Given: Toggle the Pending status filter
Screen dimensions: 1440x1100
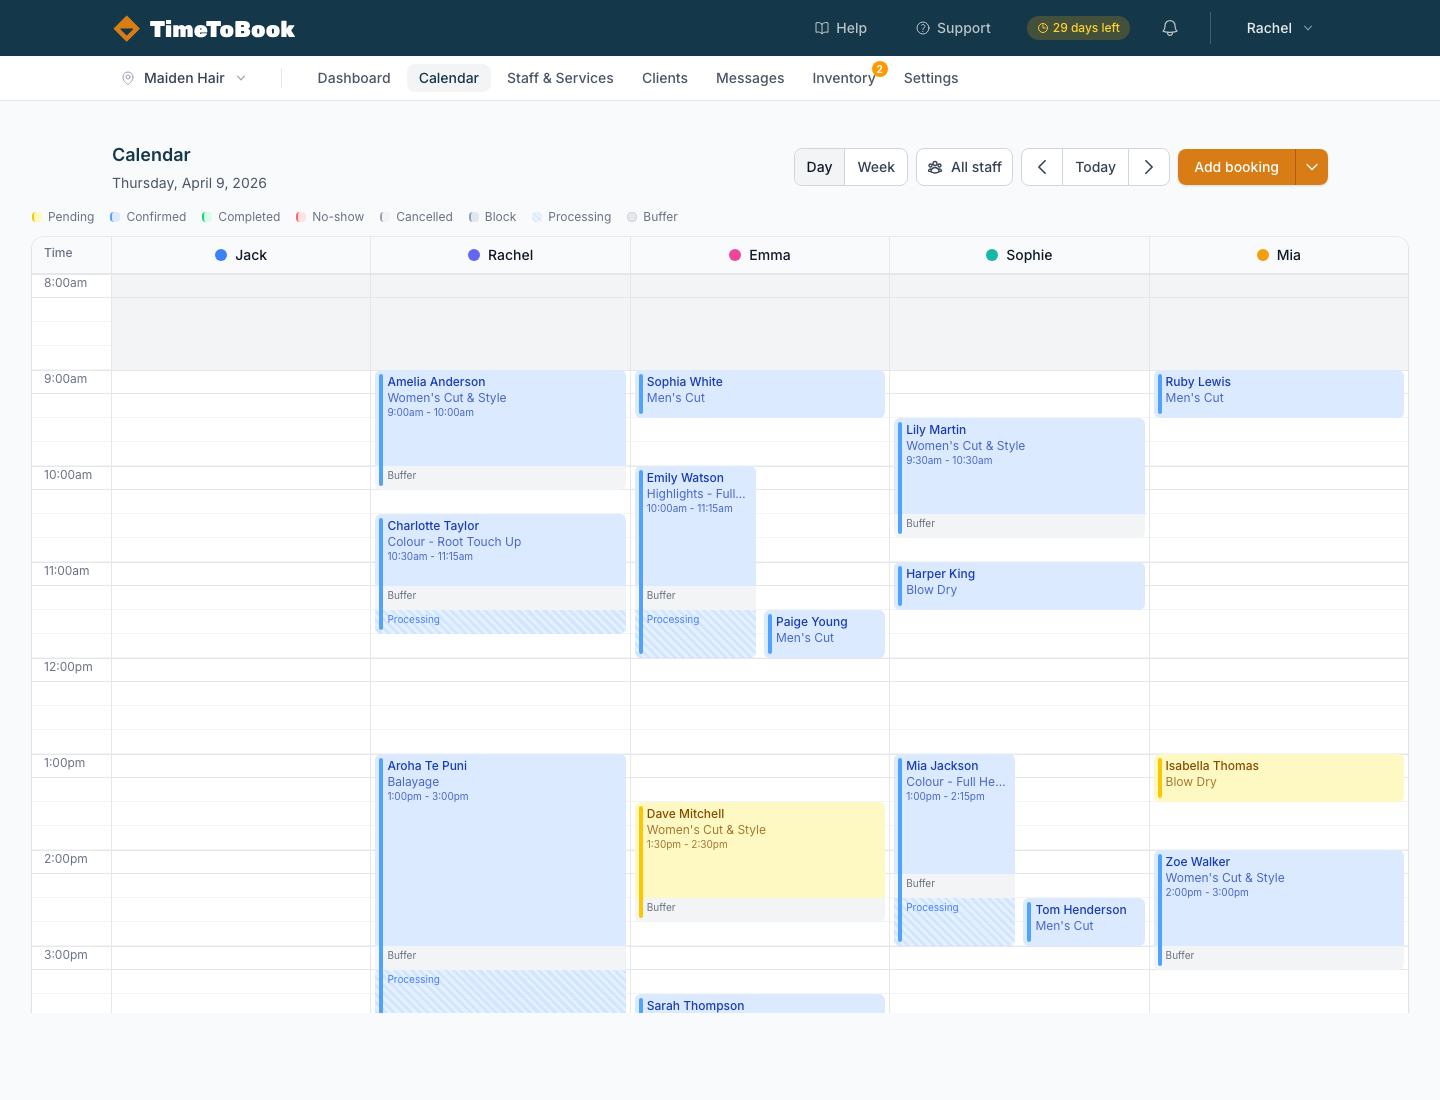Looking at the screenshot, I should [63, 216].
